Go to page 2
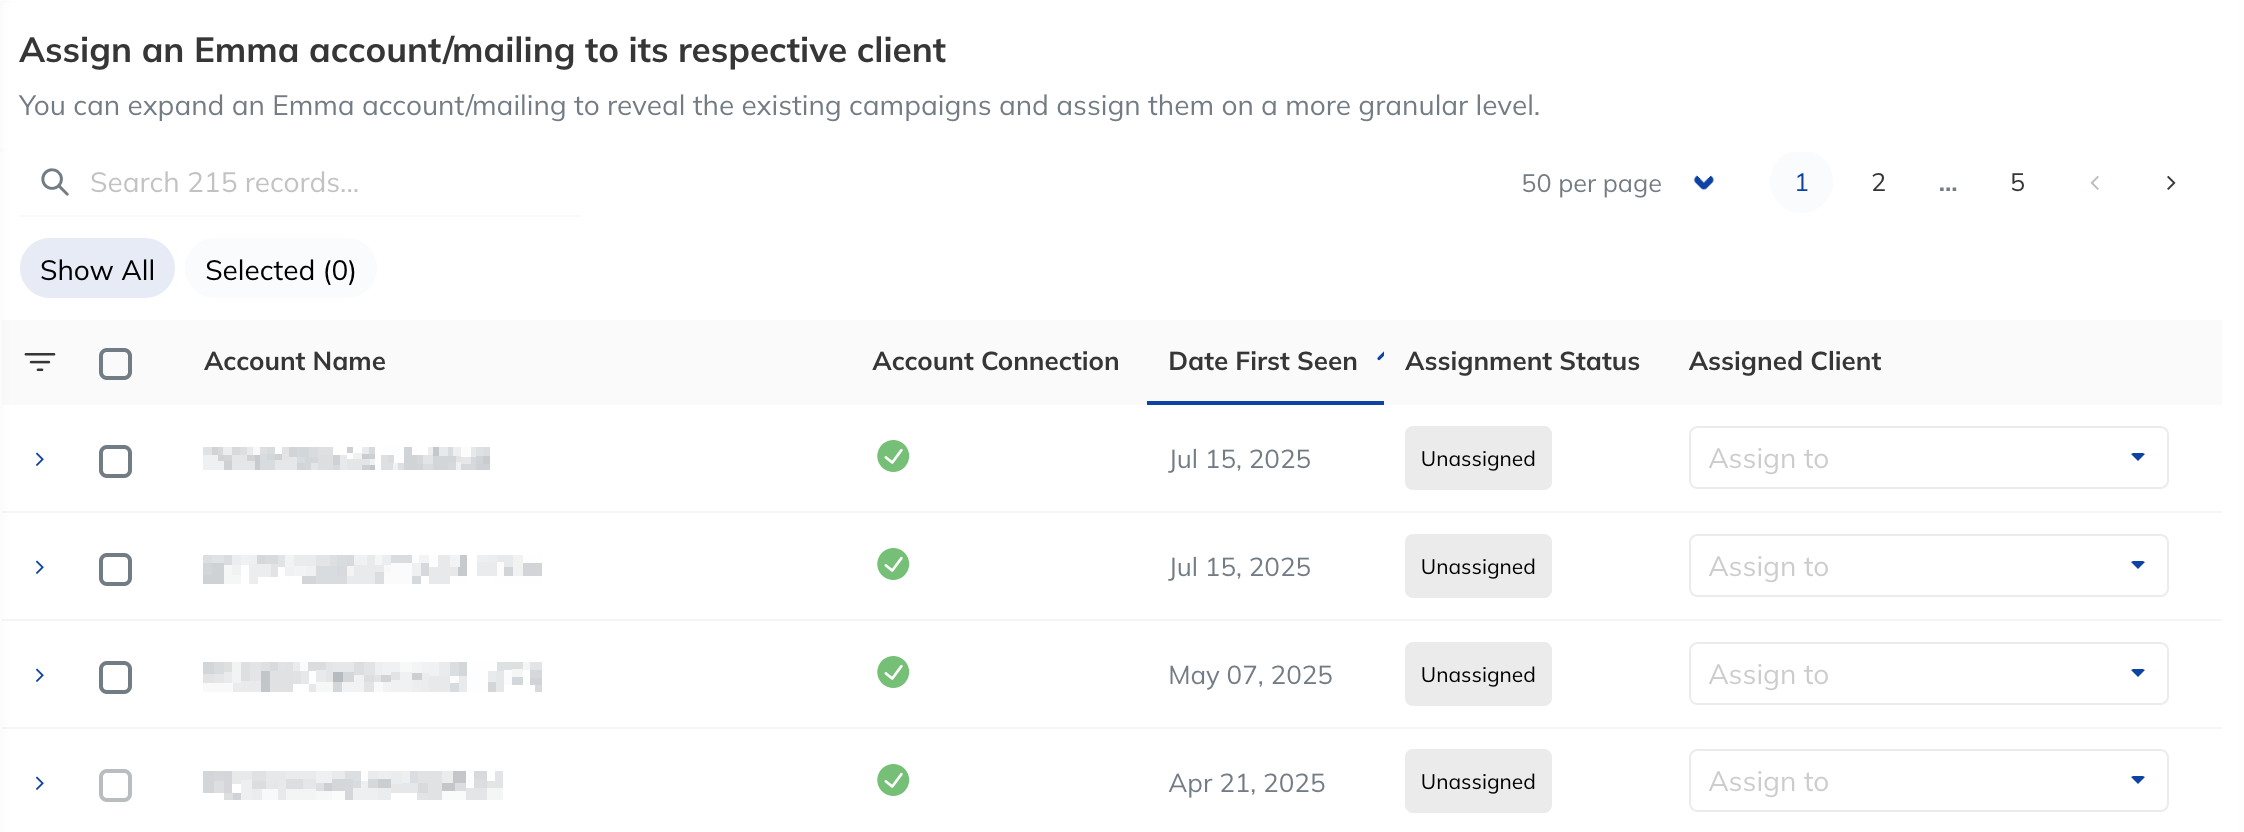Screen dimensions: 2244x832 coord(1878,183)
